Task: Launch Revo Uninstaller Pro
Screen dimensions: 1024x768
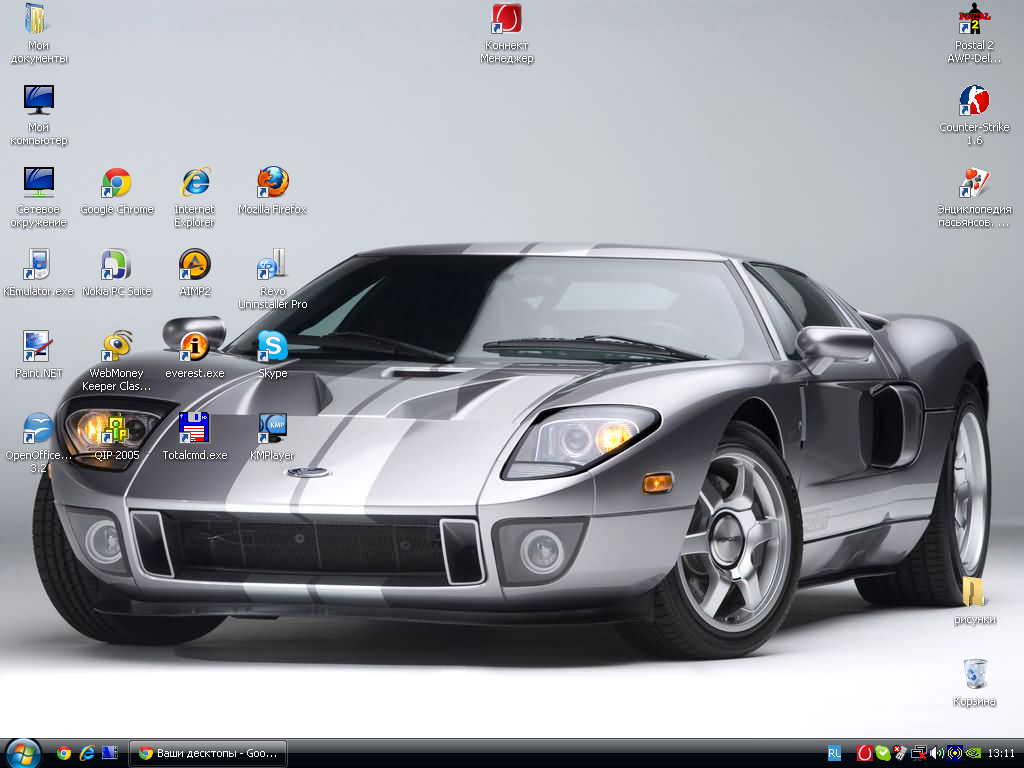Action: (272, 266)
